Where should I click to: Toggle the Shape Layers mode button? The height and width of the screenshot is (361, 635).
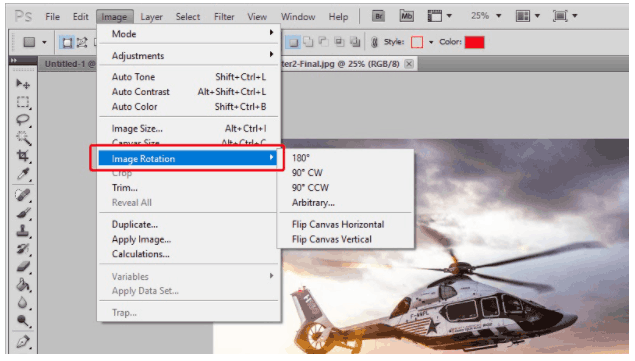coord(67,42)
